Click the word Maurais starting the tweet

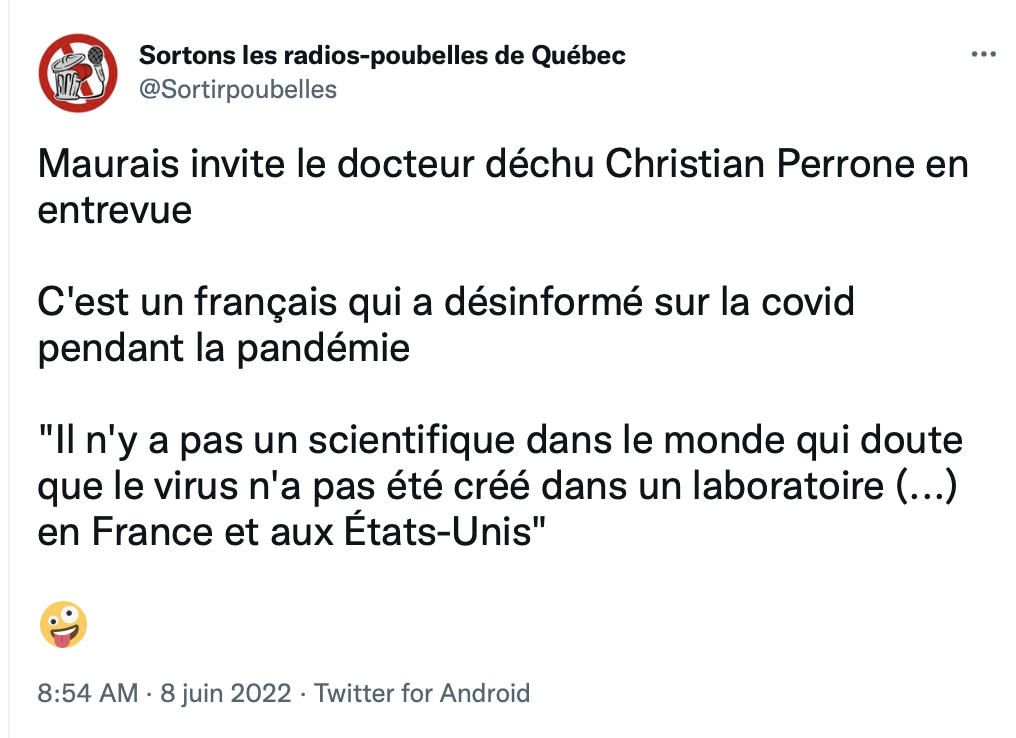click(108, 163)
